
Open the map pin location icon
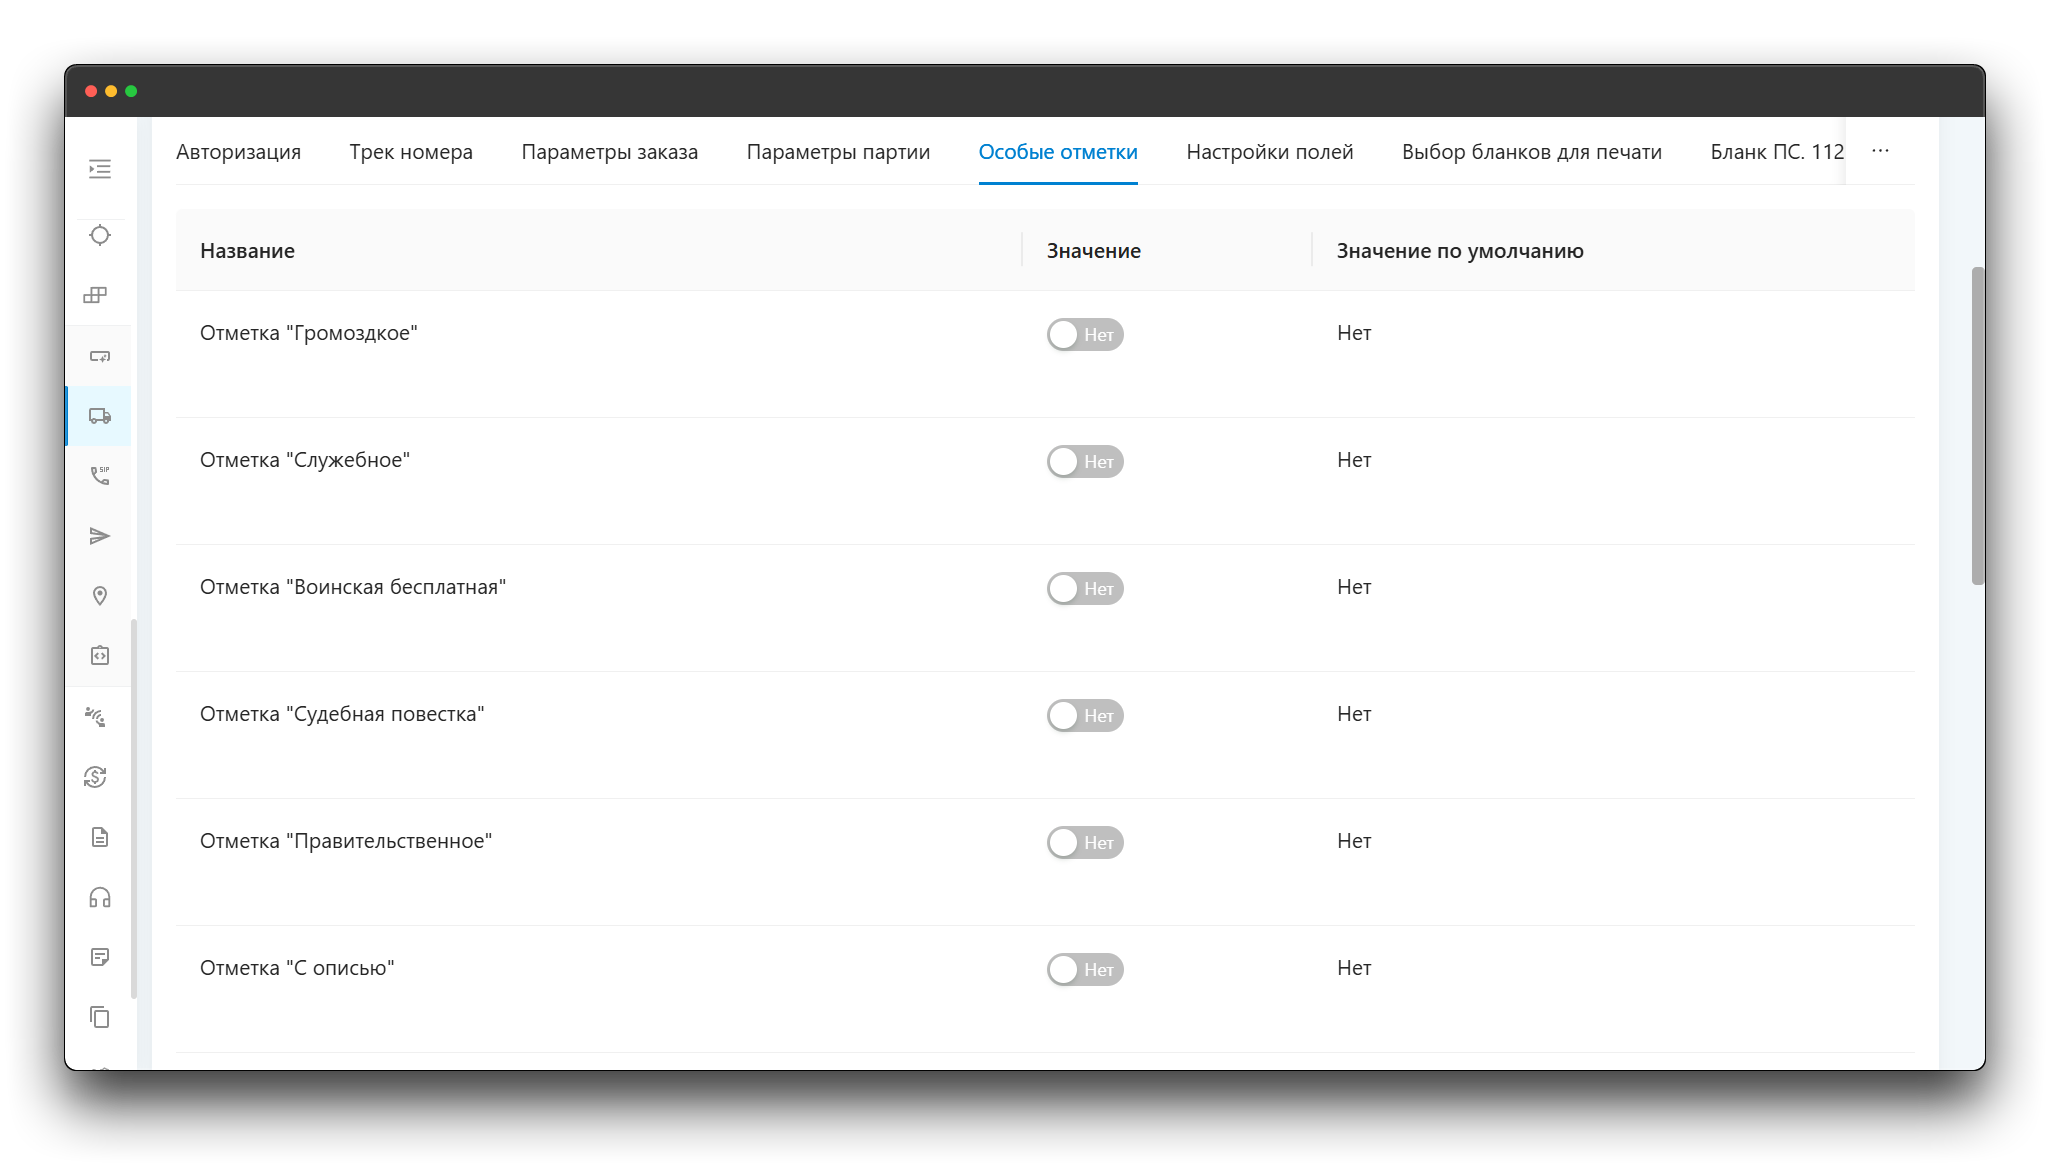coord(100,596)
